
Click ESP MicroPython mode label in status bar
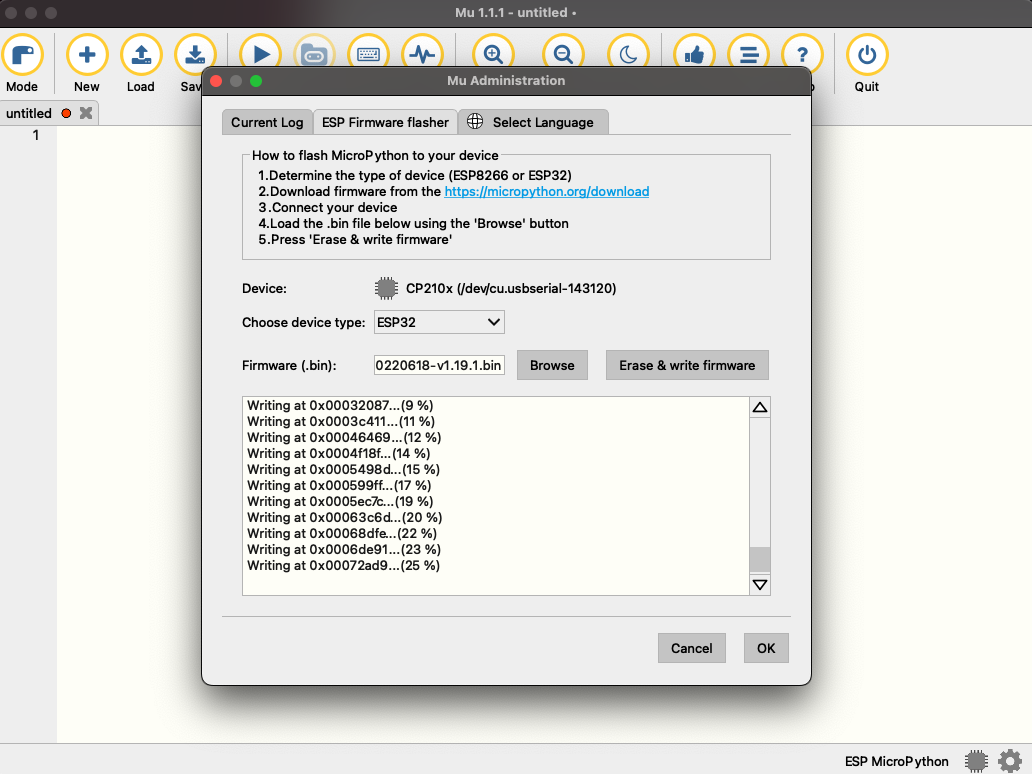click(x=896, y=761)
